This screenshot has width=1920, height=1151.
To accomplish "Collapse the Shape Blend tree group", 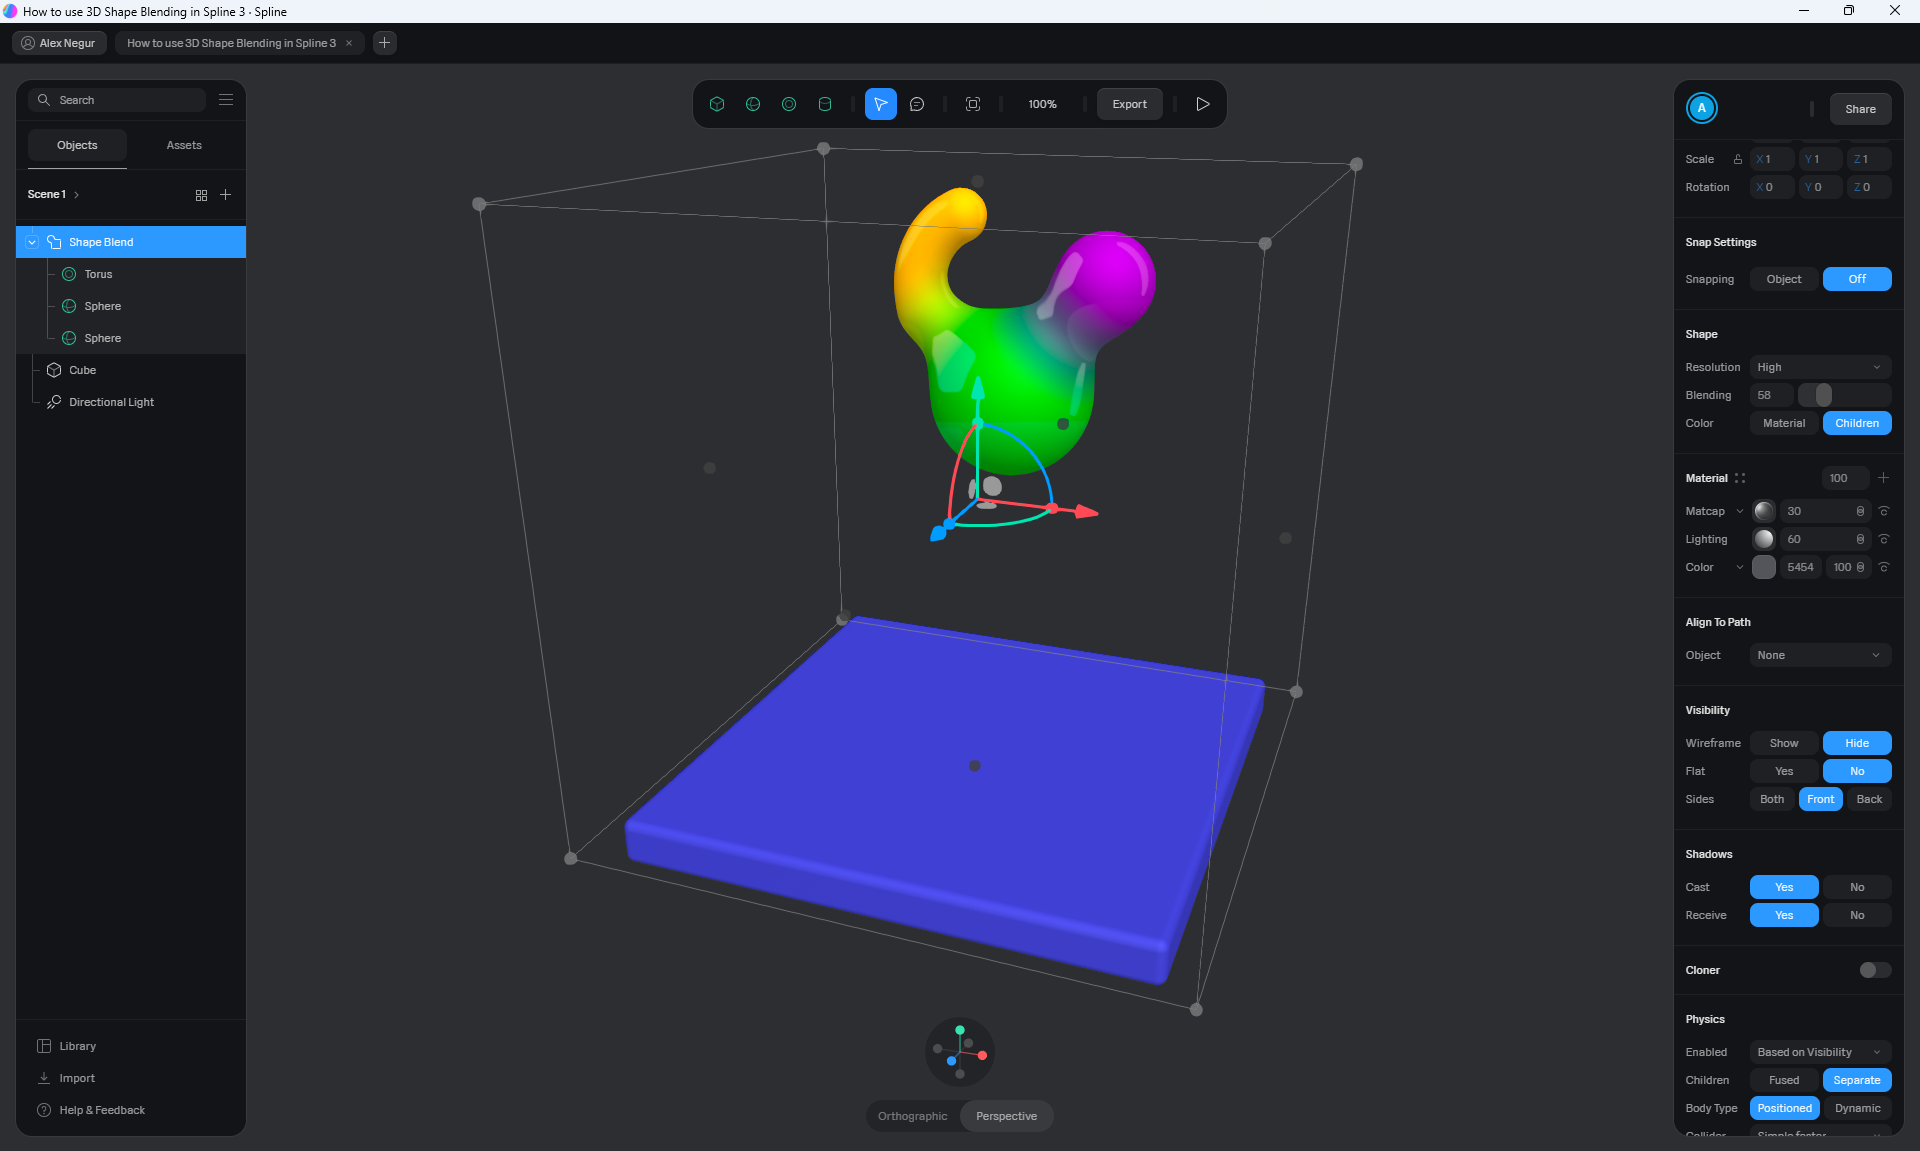I will click(x=32, y=242).
